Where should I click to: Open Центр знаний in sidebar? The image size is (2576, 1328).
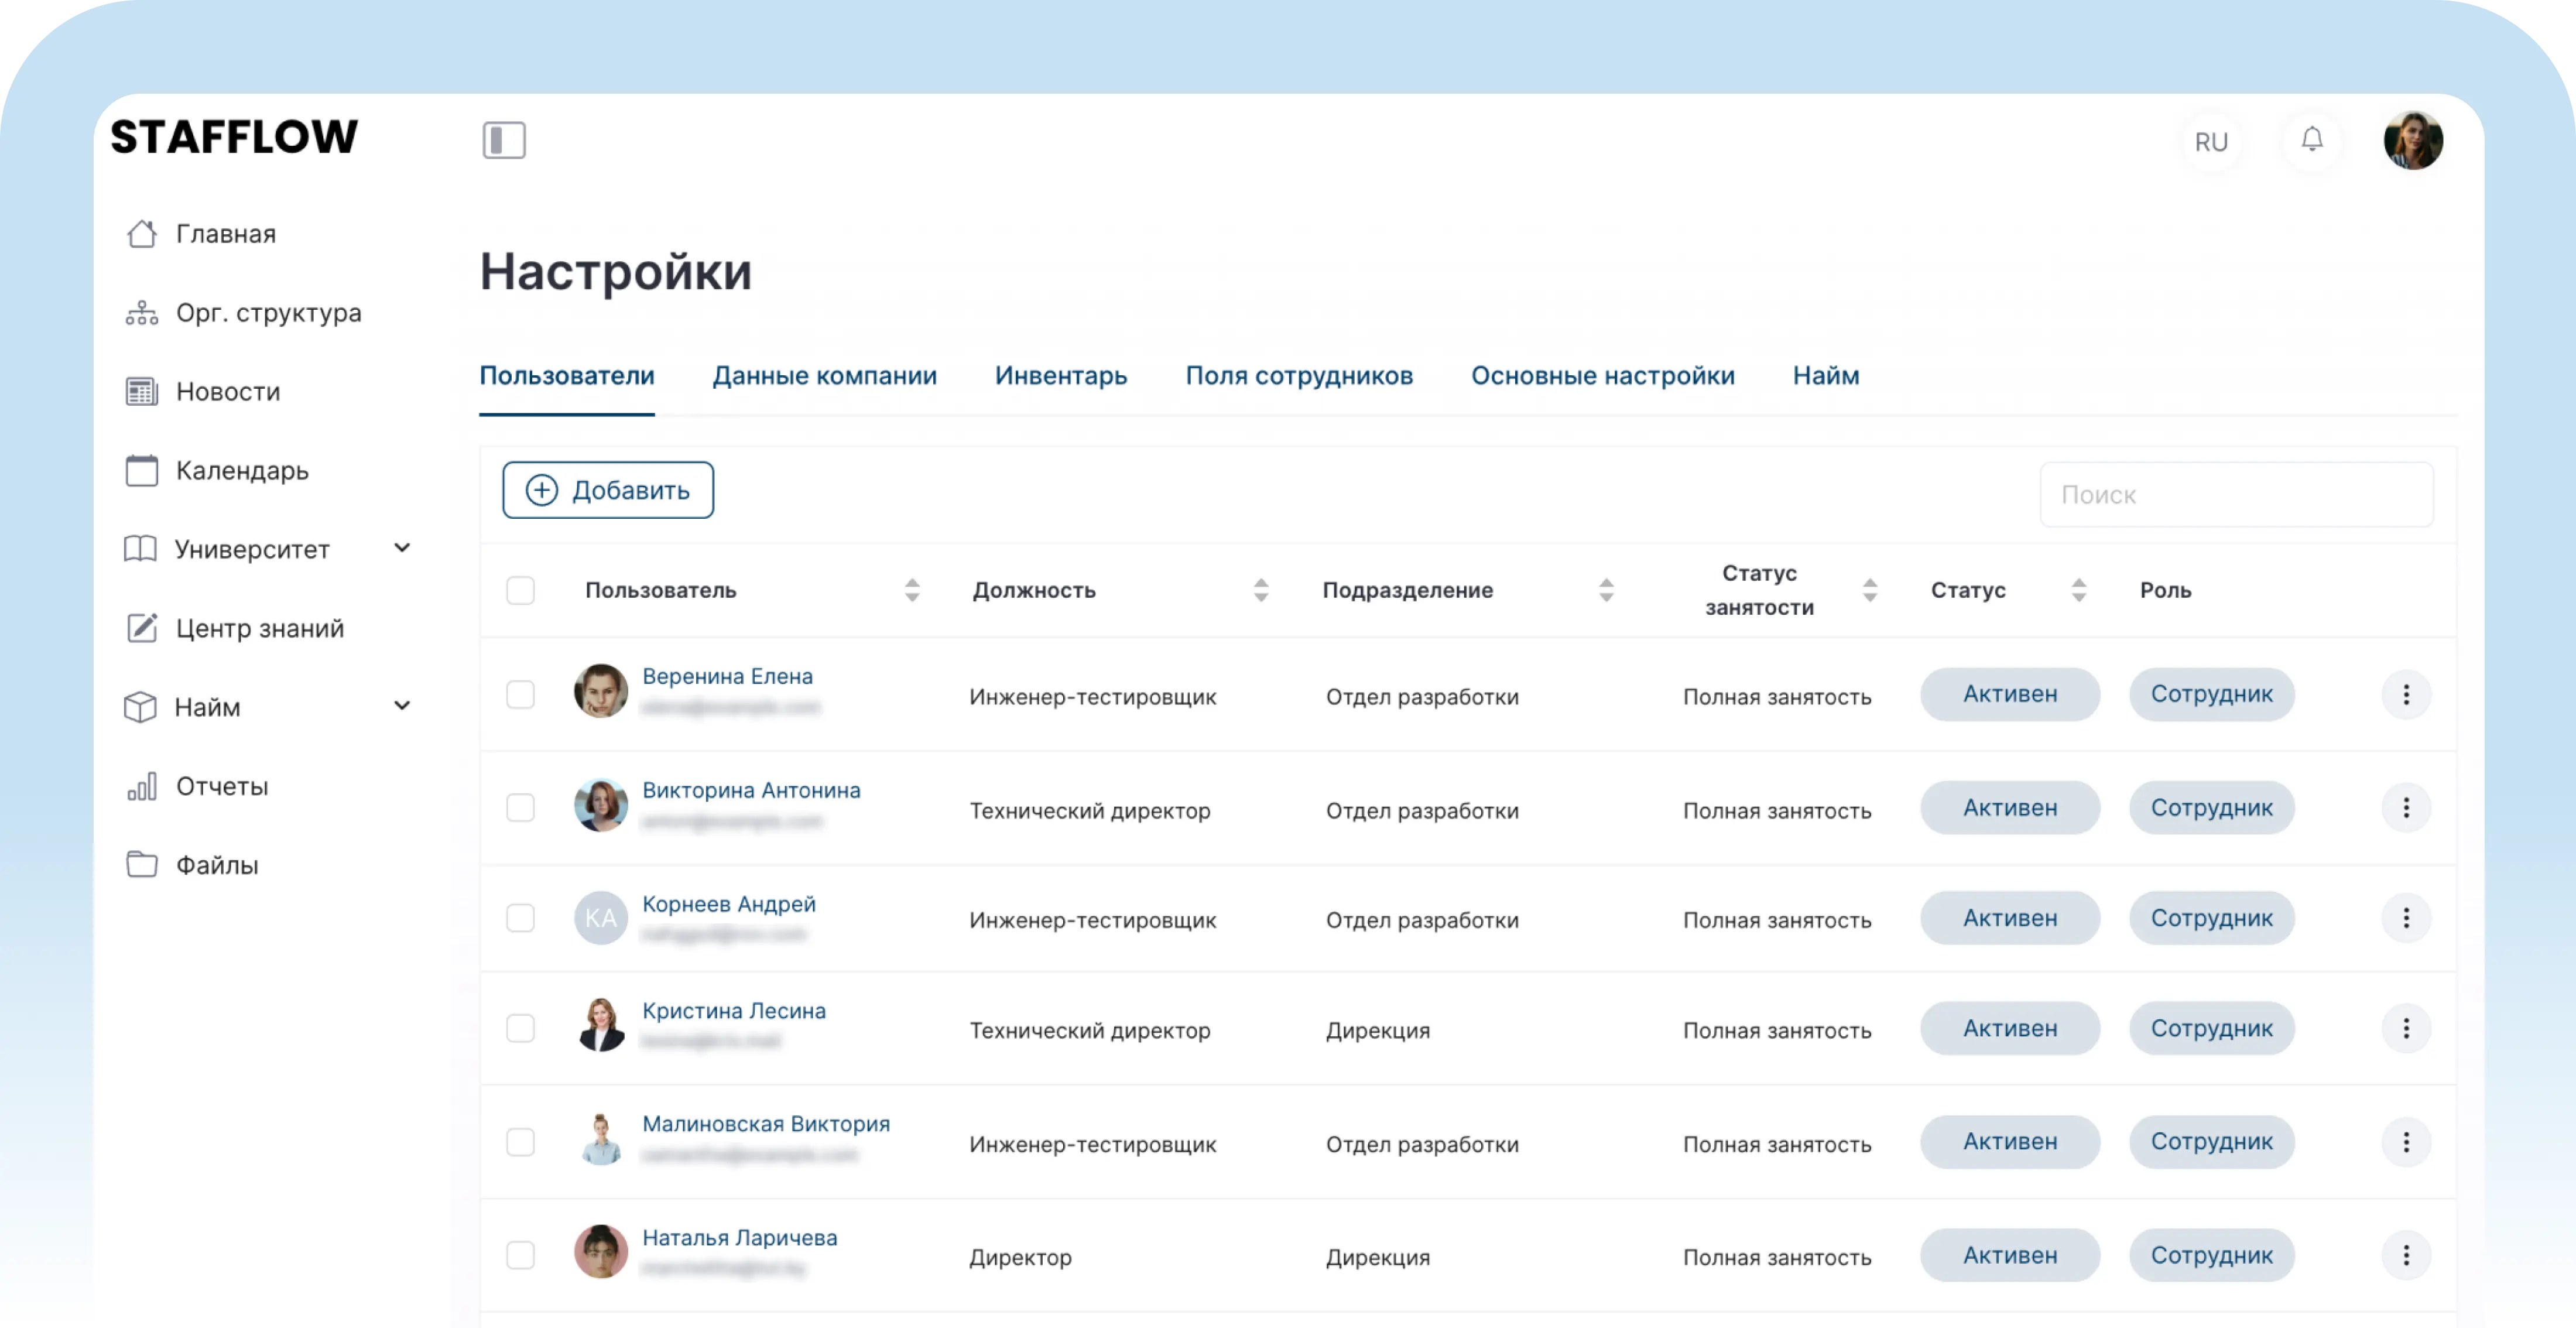235,627
